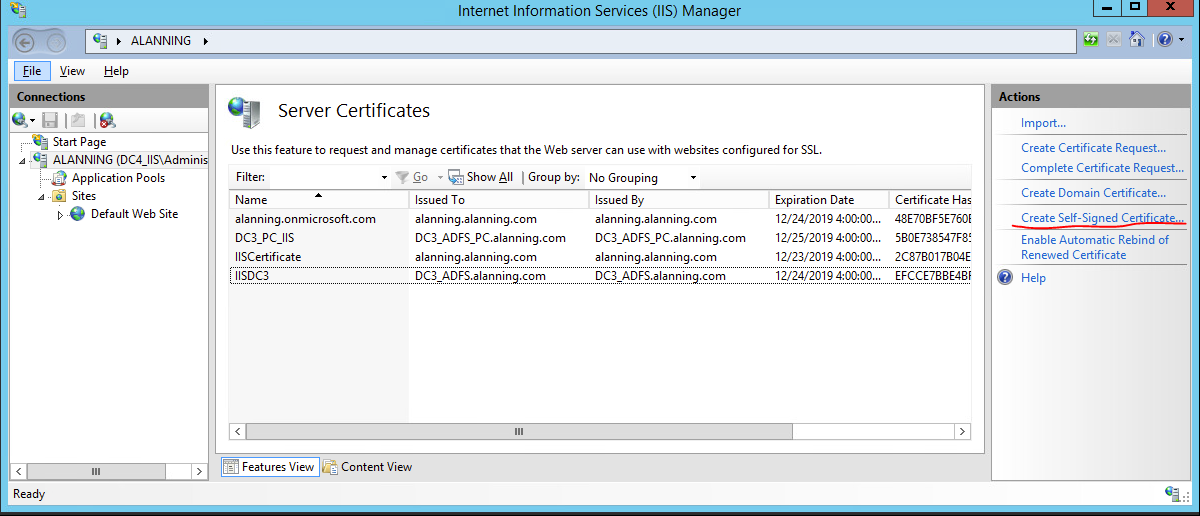Open the File menu
This screenshot has height=516, width=1200.
pos(32,71)
